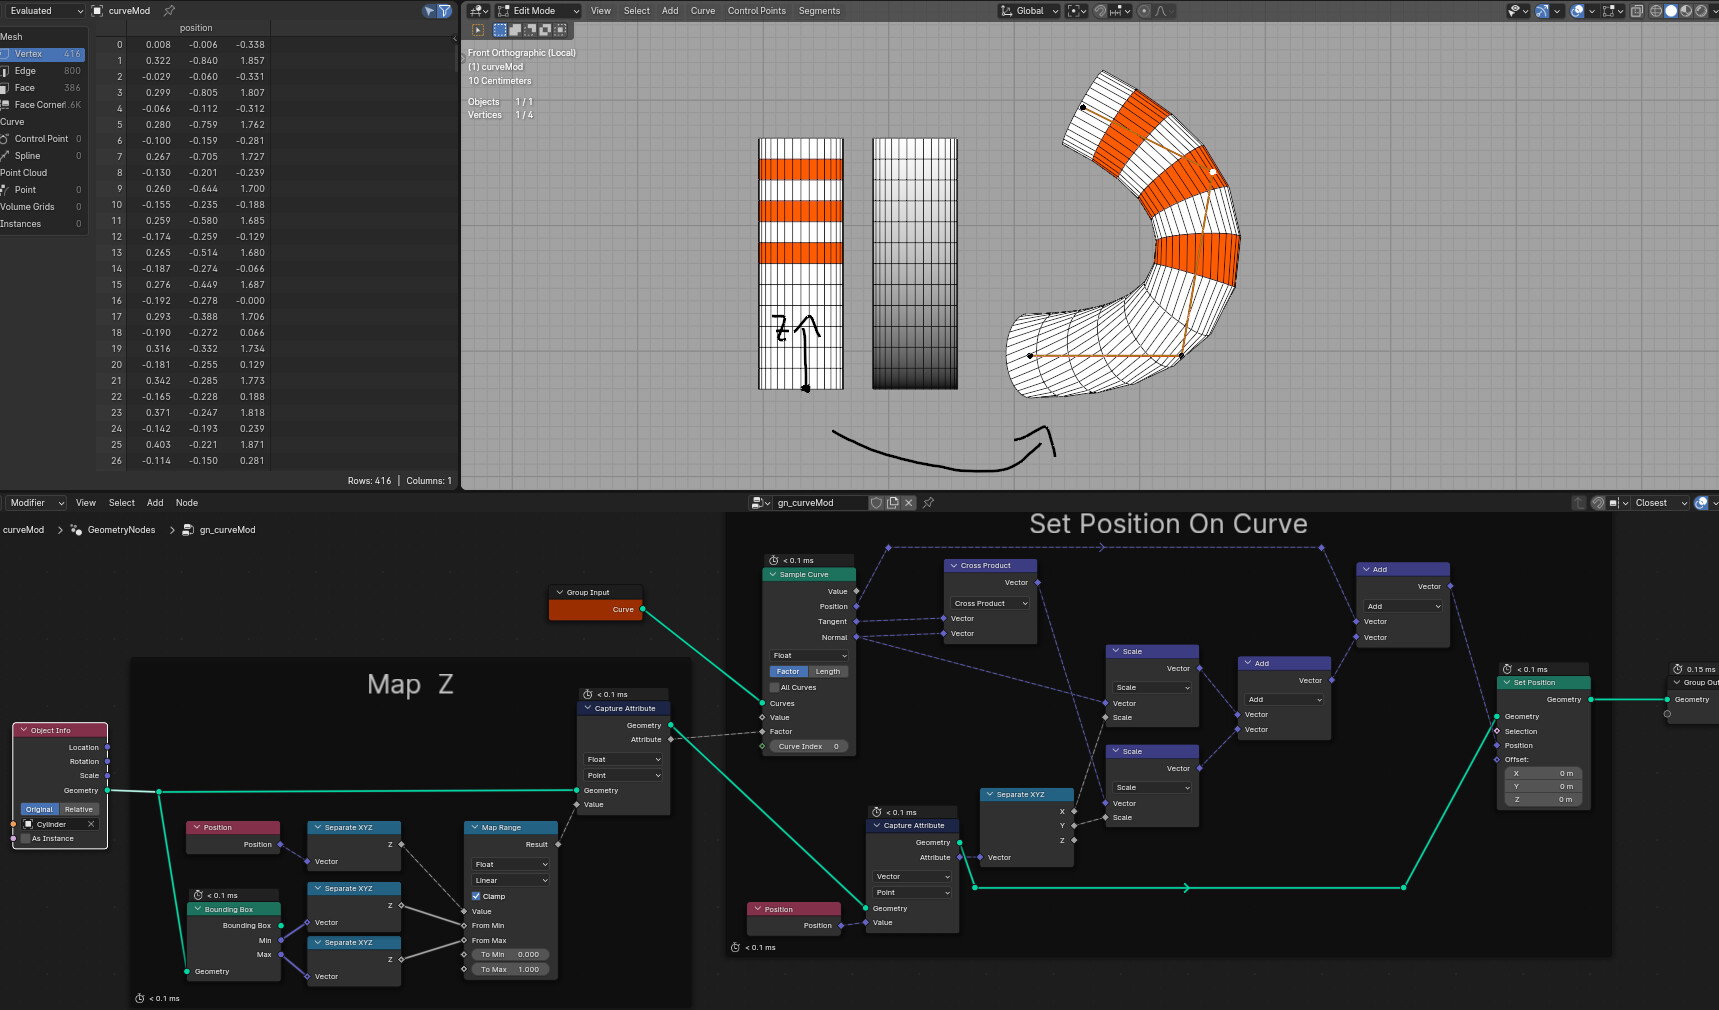
Task: Enable the Clamp checkbox in Map Range
Action: pyautogui.click(x=476, y=896)
